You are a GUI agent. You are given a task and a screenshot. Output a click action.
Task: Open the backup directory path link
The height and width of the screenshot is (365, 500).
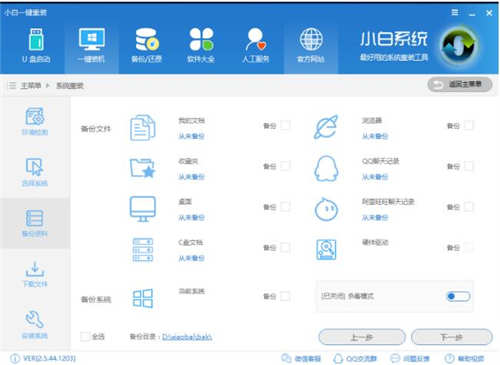click(187, 337)
